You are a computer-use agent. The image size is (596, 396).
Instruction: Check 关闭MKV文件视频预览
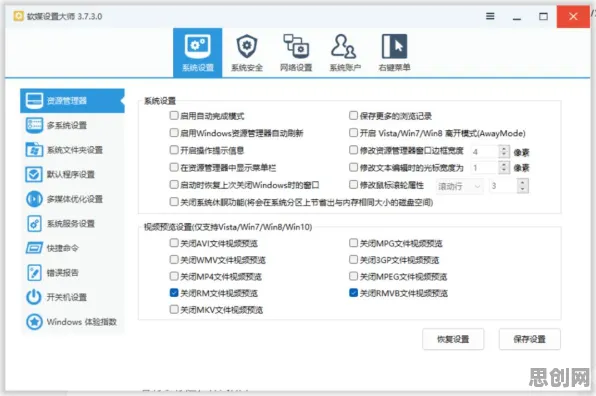[174, 309]
